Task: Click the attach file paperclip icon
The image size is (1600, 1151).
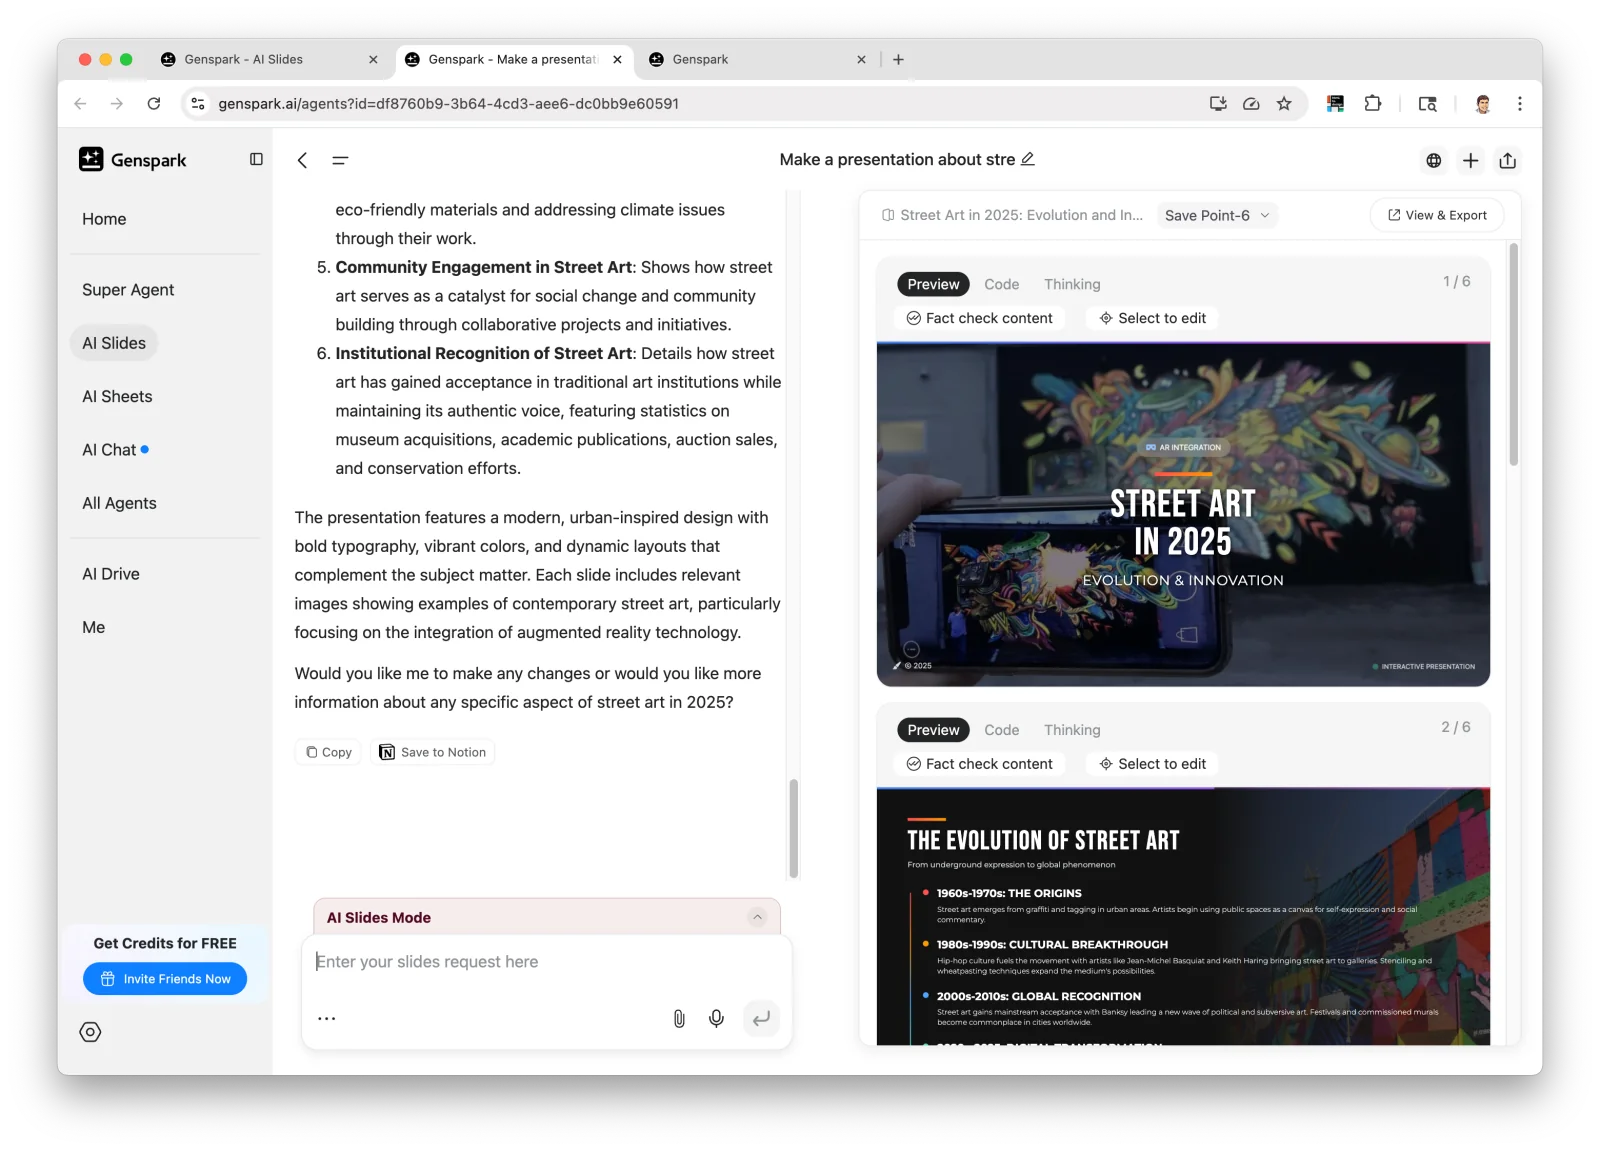Action: coord(679,1018)
